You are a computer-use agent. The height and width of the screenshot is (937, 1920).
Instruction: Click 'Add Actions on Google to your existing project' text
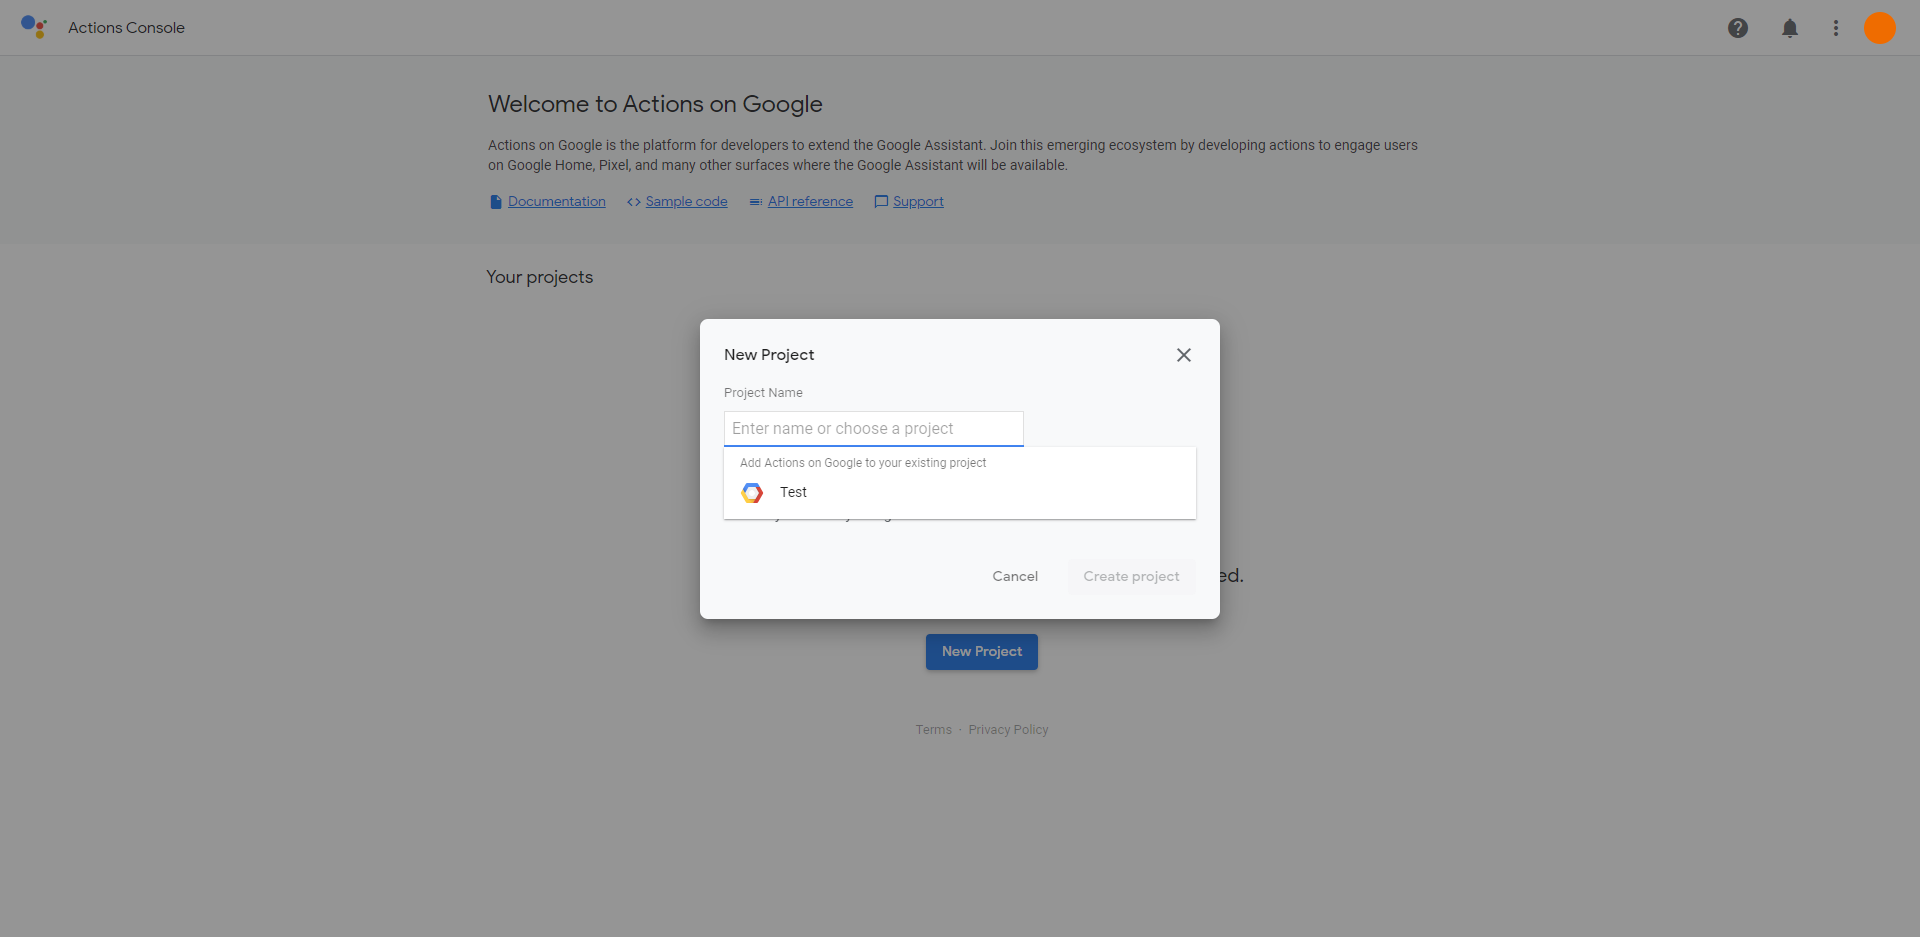tap(863, 463)
